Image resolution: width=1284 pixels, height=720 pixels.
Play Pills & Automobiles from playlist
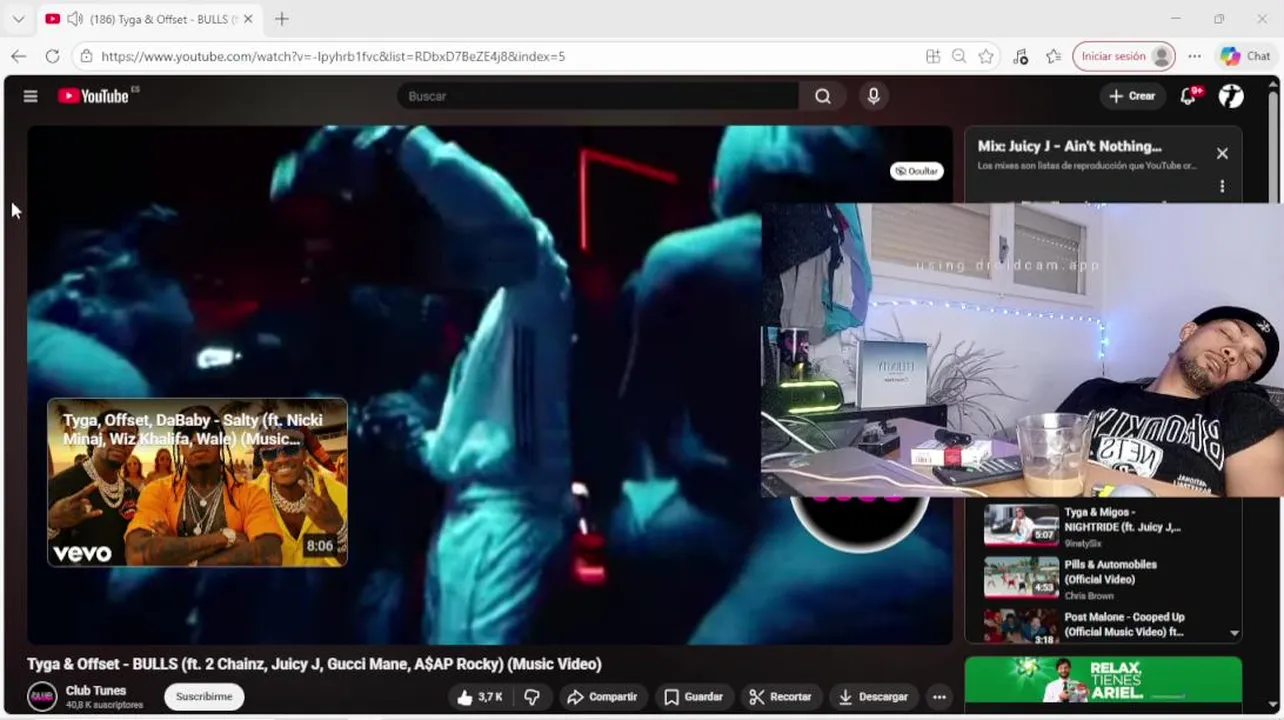click(1100, 577)
